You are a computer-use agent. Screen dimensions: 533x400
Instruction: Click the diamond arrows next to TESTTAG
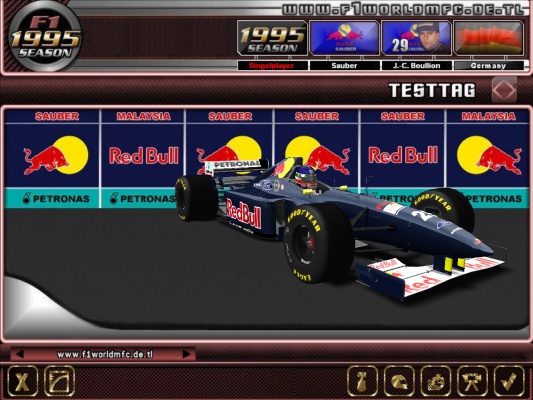point(504,90)
